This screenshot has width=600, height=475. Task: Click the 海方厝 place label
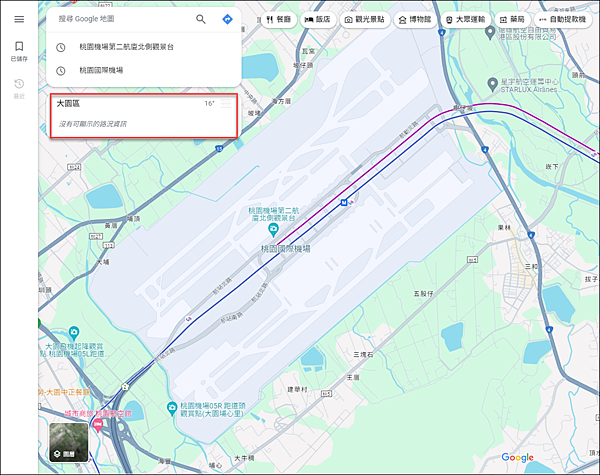[281, 101]
